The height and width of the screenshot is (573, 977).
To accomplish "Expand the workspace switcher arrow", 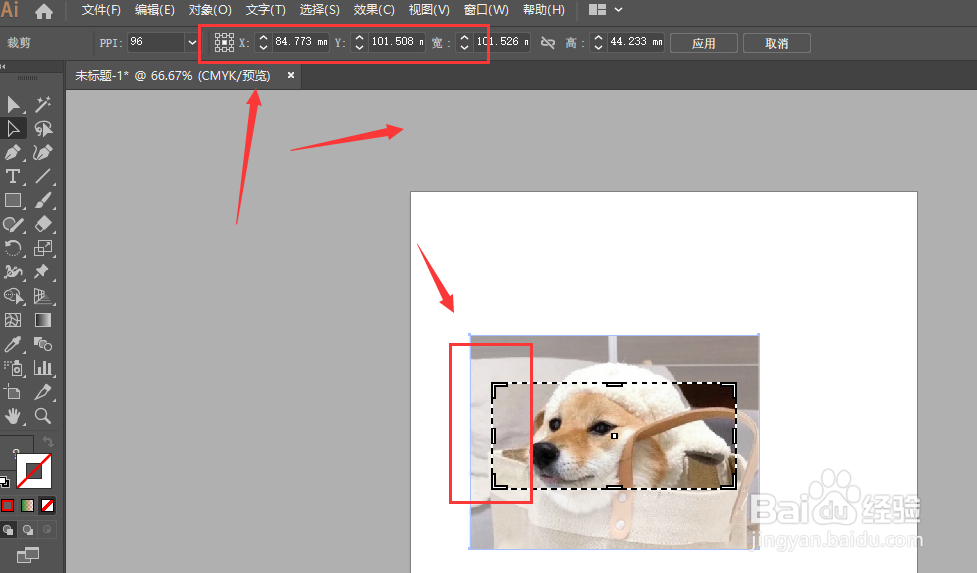I will 618,10.
